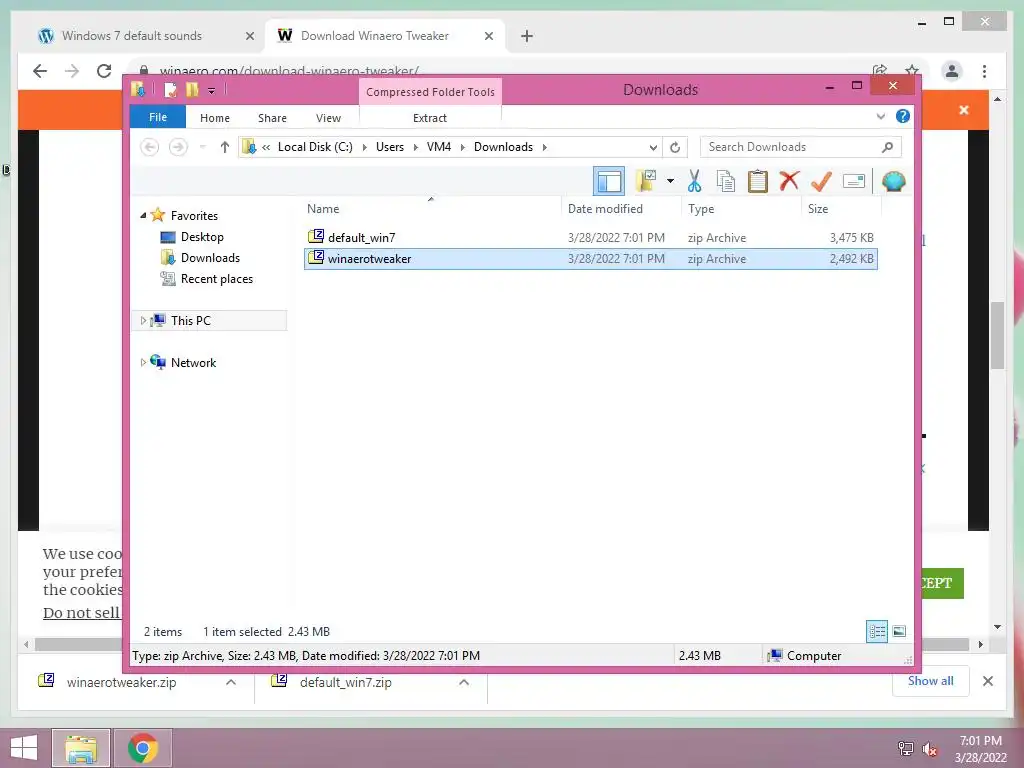1024x768 pixels.
Task: Click the Explorer Back navigation arrow
Action: (150, 147)
